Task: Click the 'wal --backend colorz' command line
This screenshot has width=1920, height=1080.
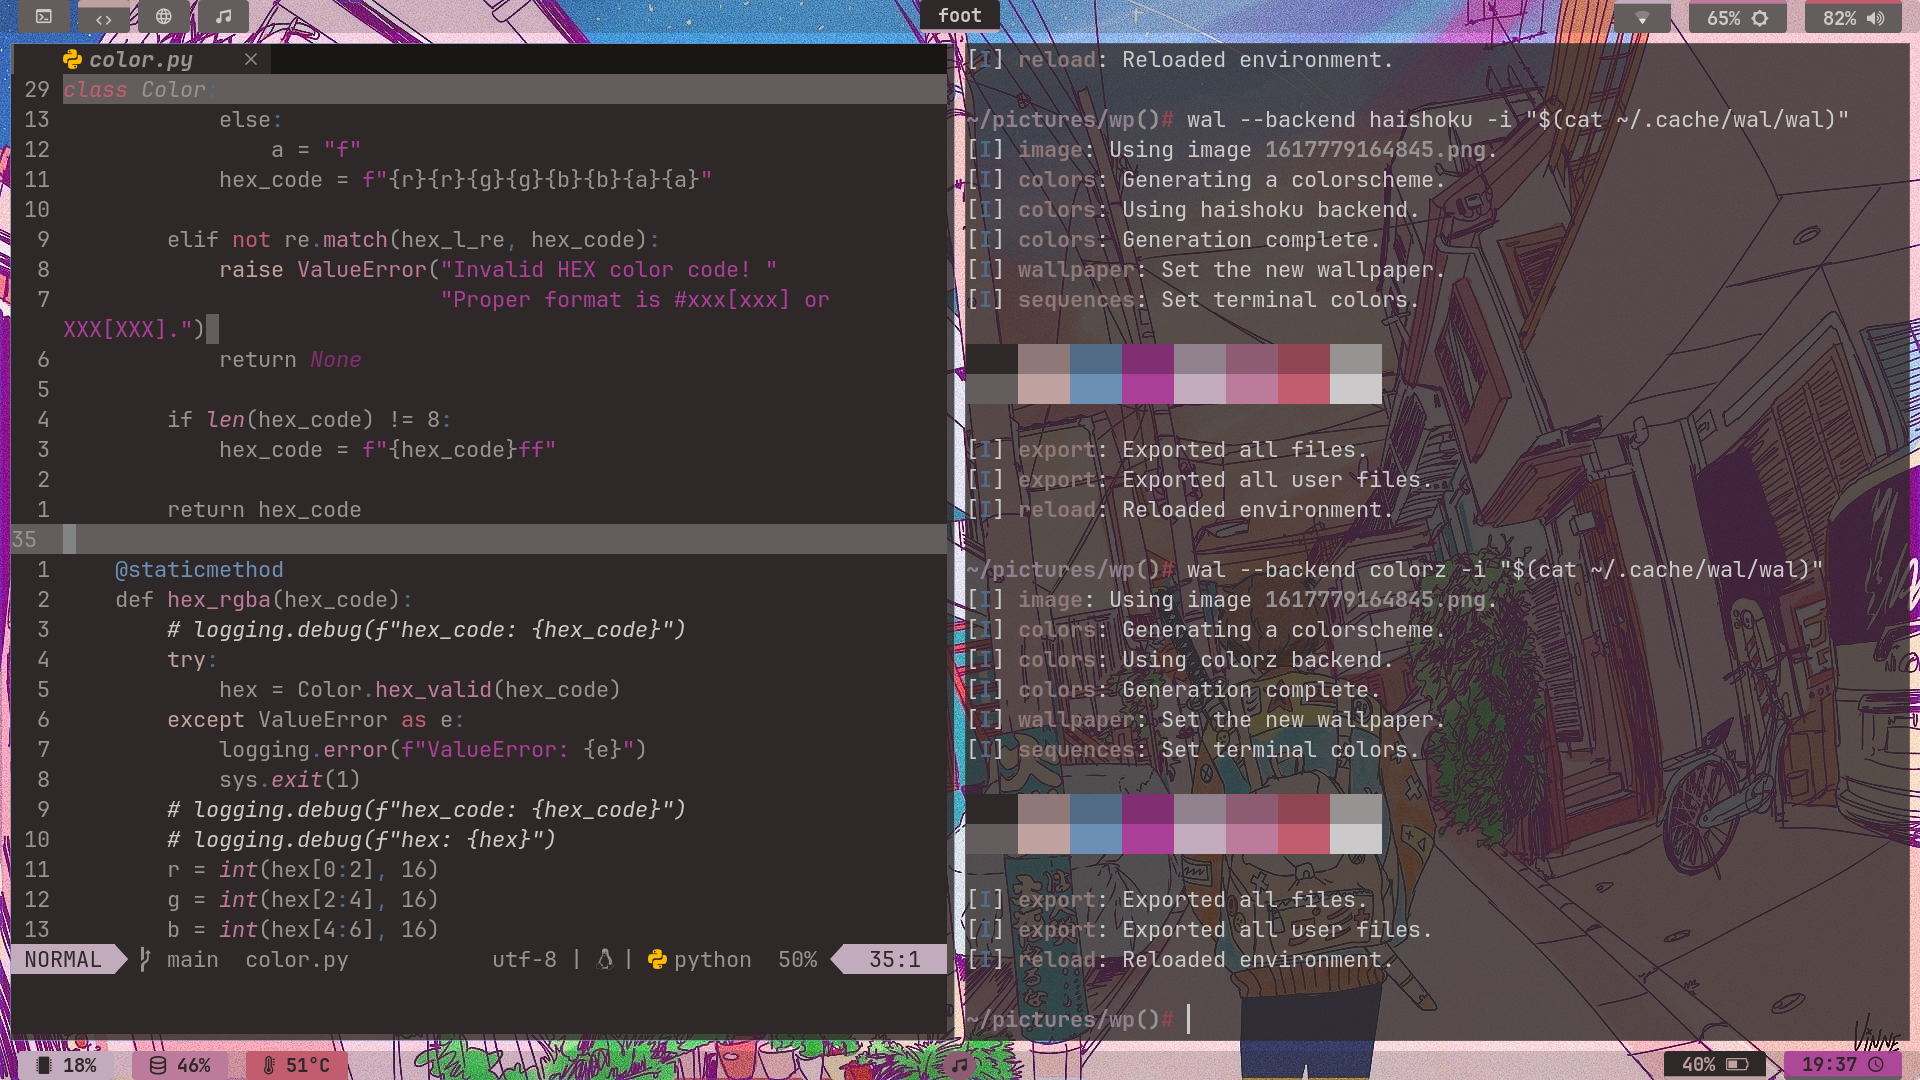Action: [x=1505, y=570]
